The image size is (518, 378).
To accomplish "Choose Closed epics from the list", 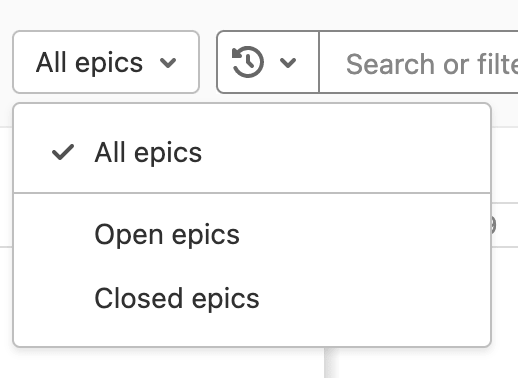I will click(252, 298).
